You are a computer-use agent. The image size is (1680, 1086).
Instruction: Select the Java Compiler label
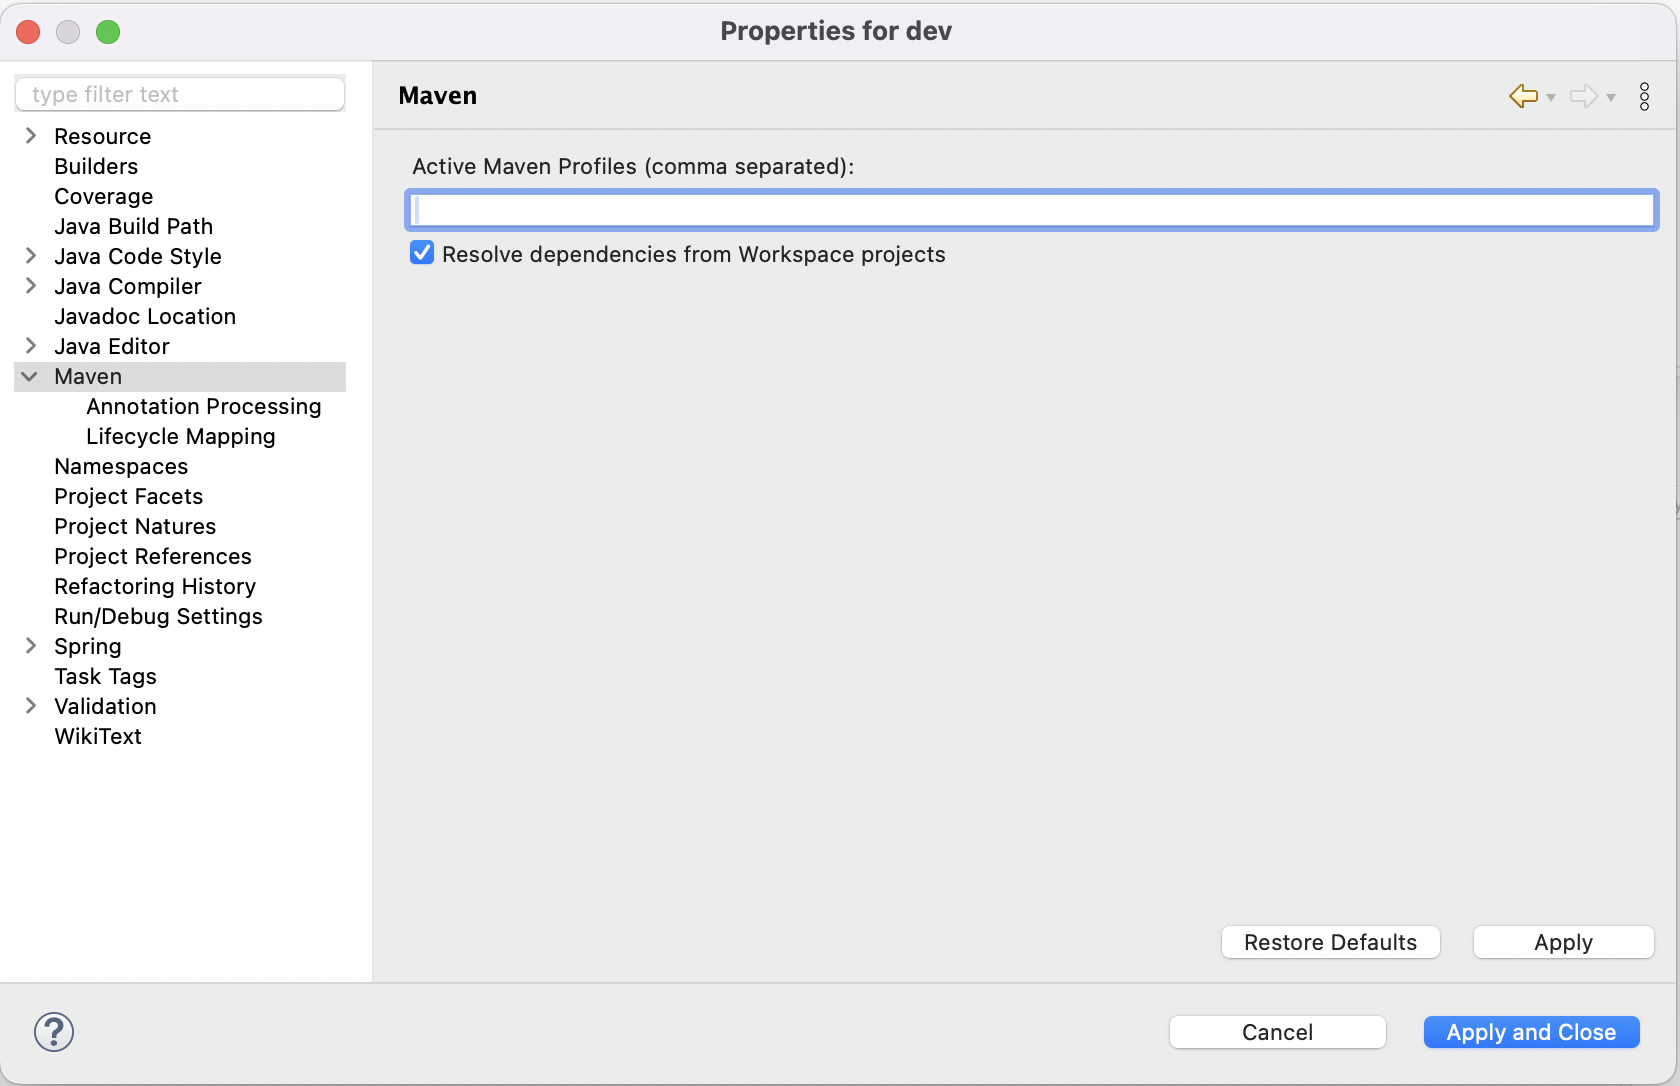click(128, 286)
